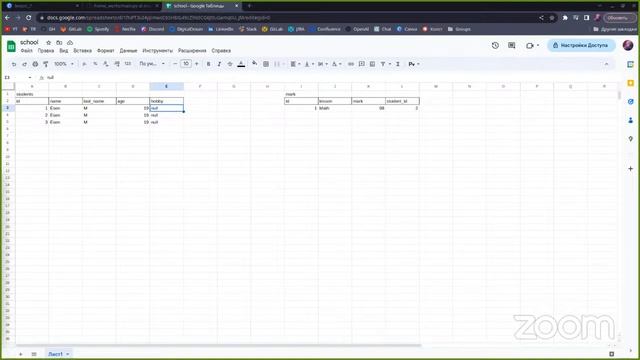Open the Формат menu

pyautogui.click(x=106, y=51)
